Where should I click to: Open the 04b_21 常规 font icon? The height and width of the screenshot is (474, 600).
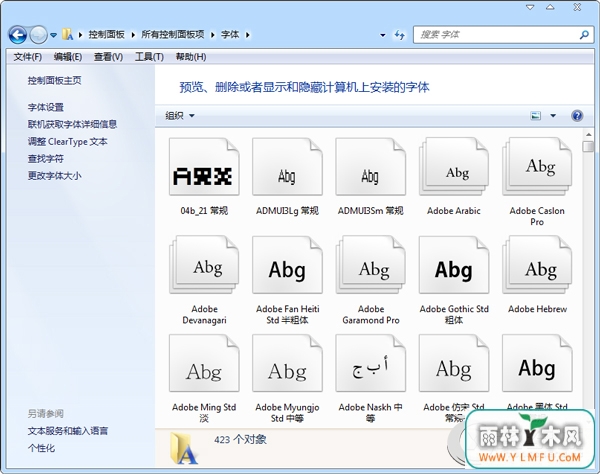(x=204, y=167)
